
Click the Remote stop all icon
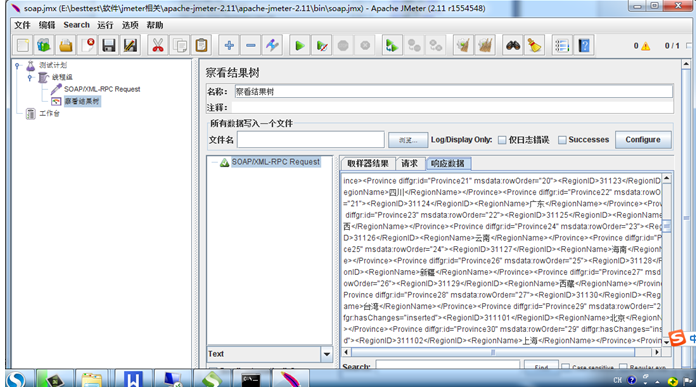(414, 45)
